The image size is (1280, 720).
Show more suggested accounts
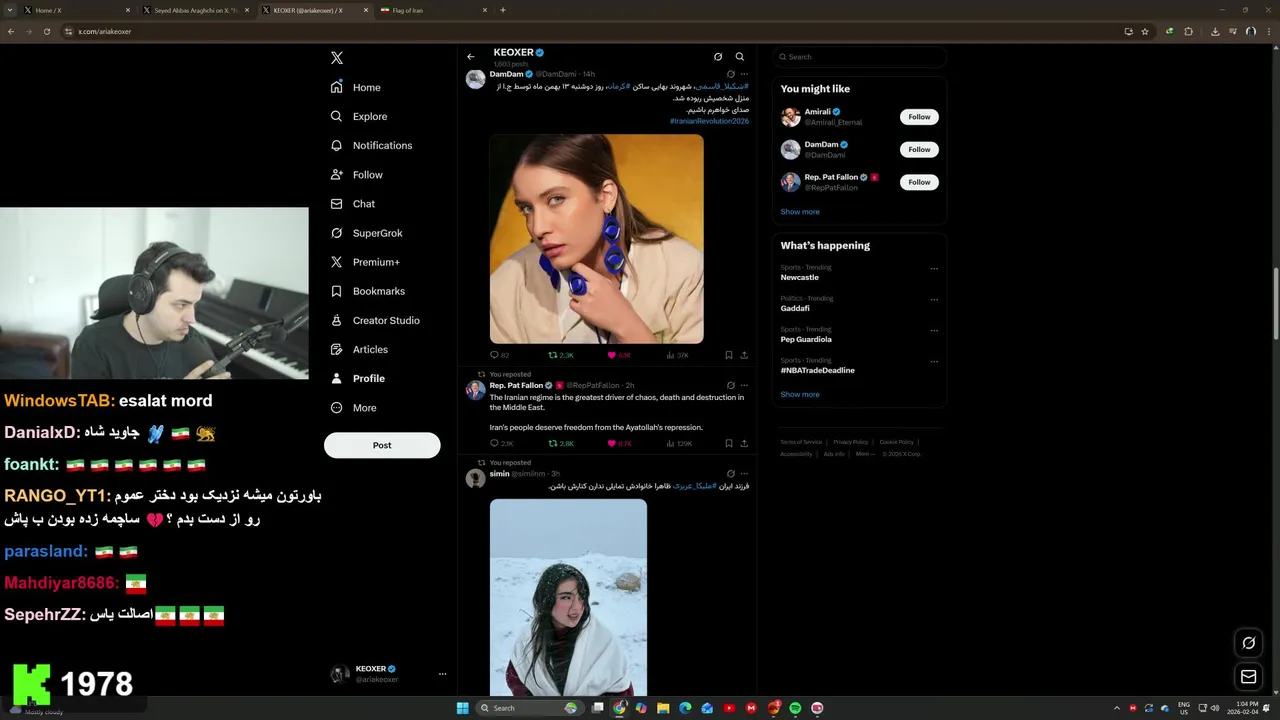[800, 212]
